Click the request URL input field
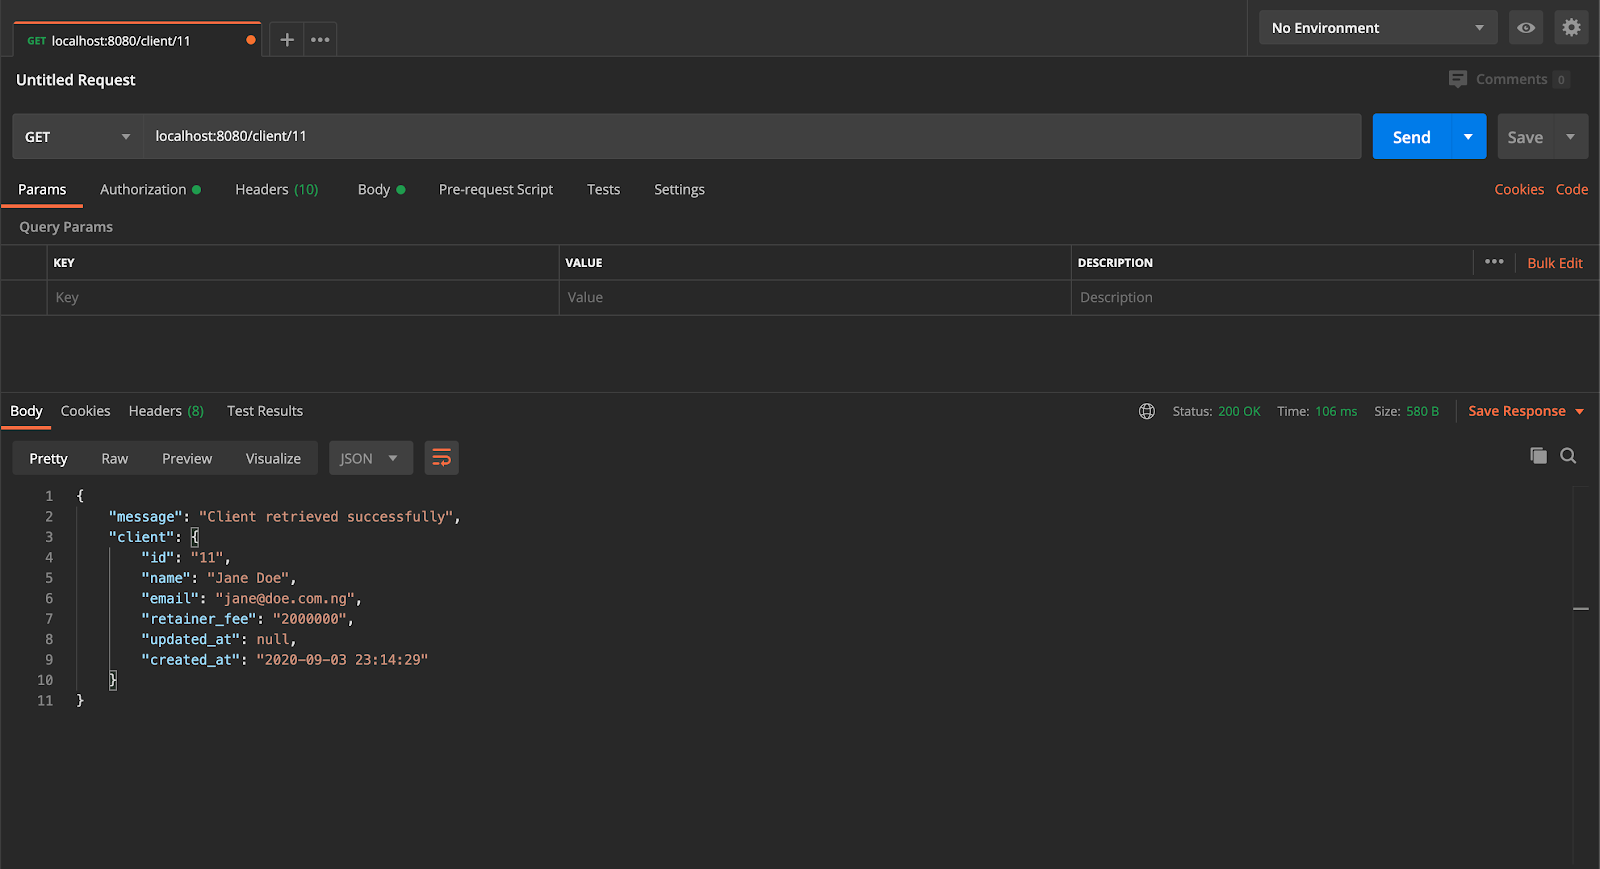Viewport: 1600px width, 869px height. pos(752,136)
